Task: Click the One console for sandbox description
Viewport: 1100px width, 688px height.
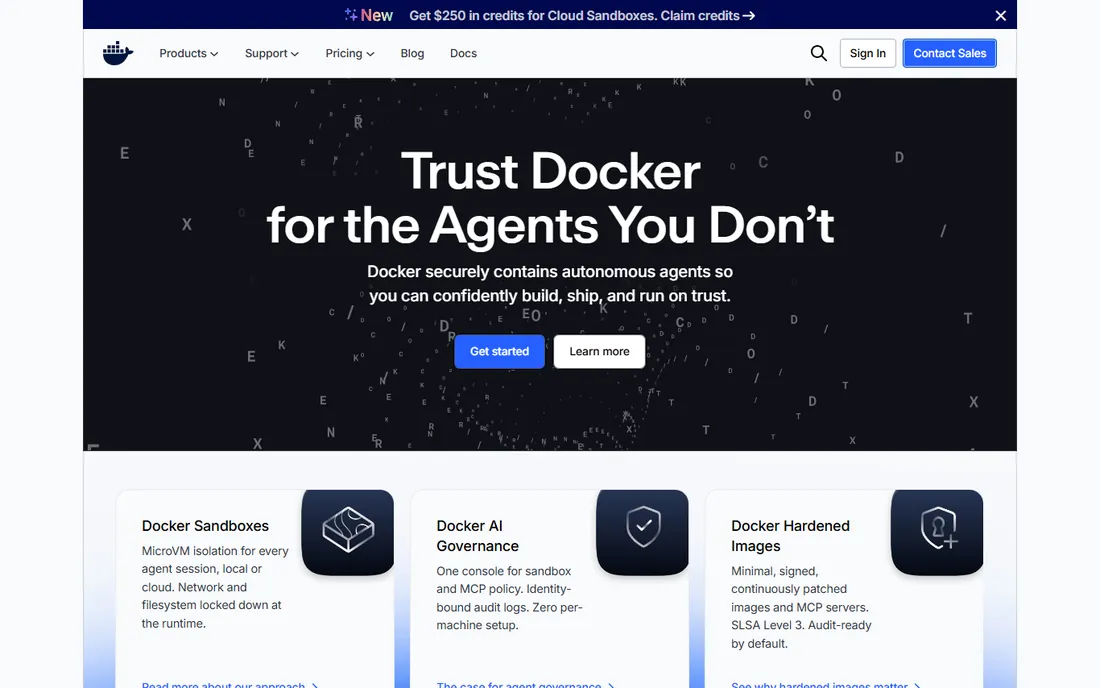Action: pyautogui.click(x=509, y=598)
